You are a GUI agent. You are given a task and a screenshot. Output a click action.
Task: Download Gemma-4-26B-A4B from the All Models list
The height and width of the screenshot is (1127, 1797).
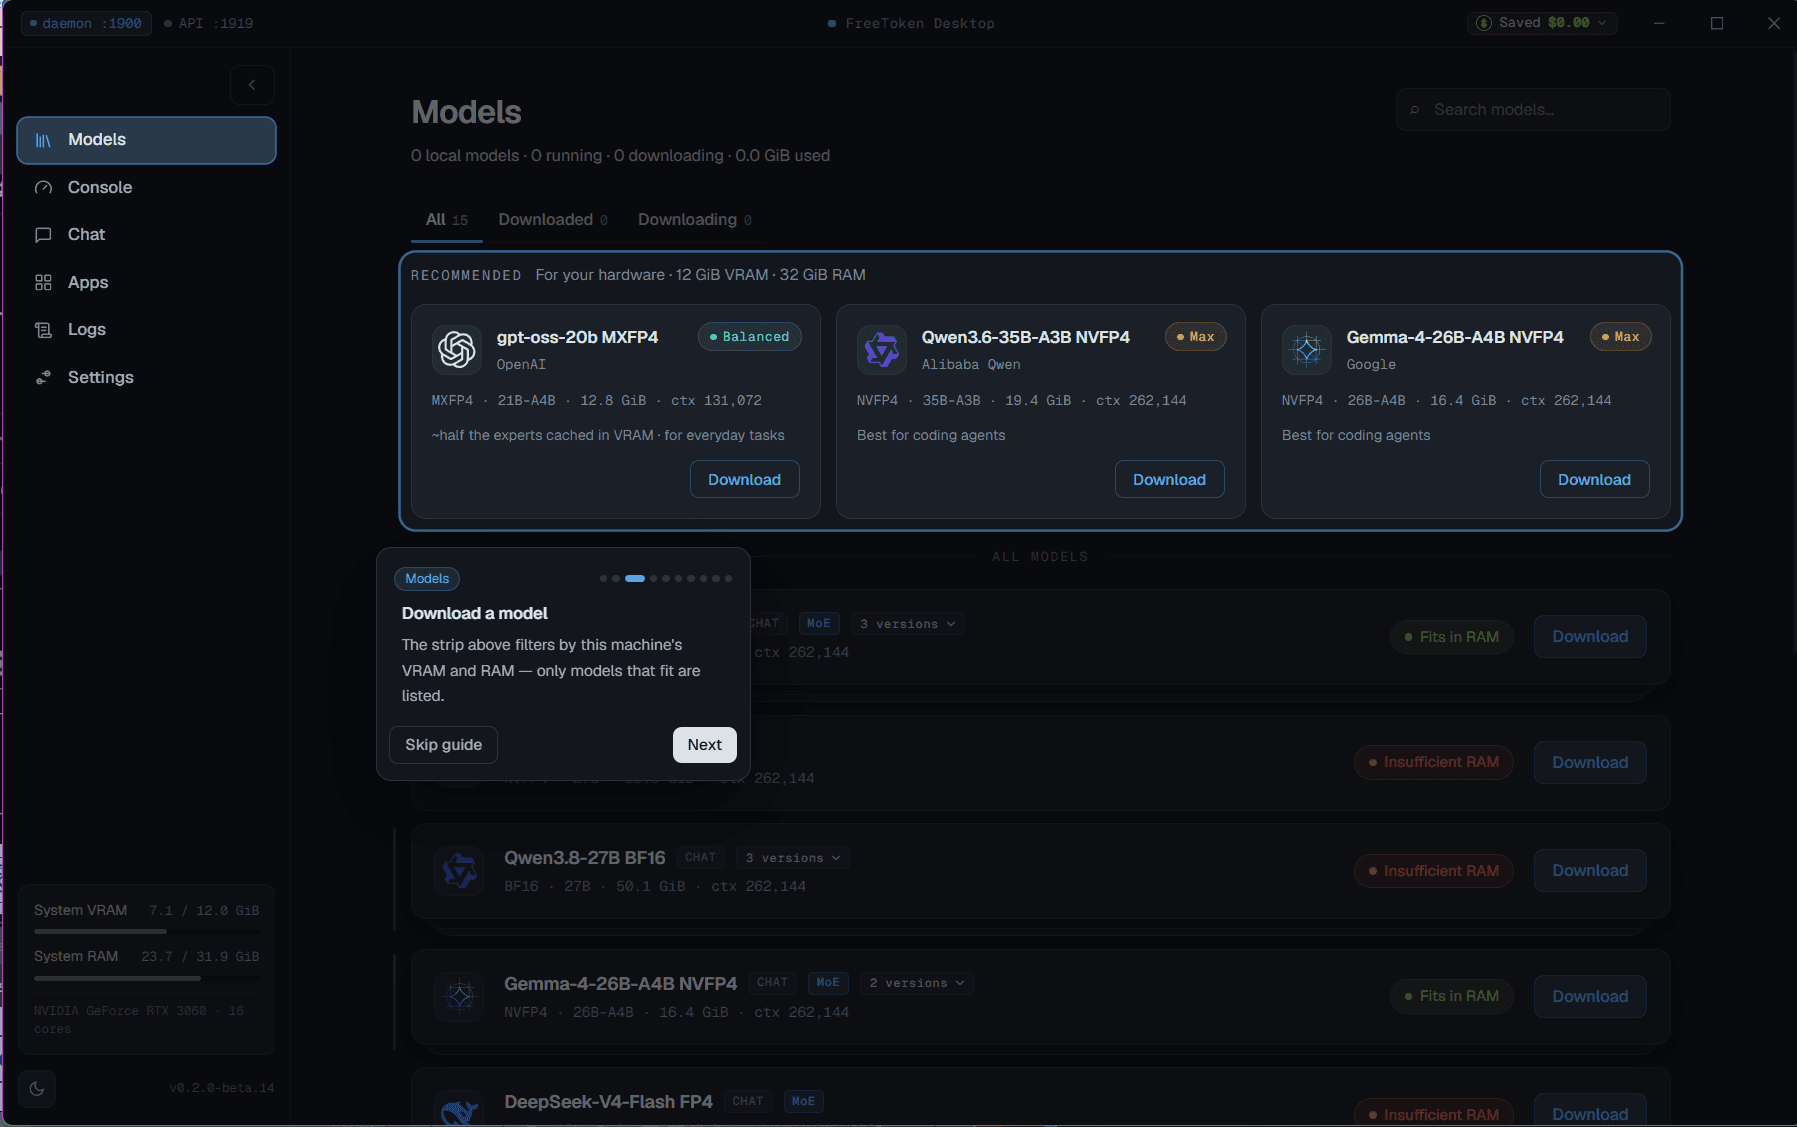point(1590,997)
